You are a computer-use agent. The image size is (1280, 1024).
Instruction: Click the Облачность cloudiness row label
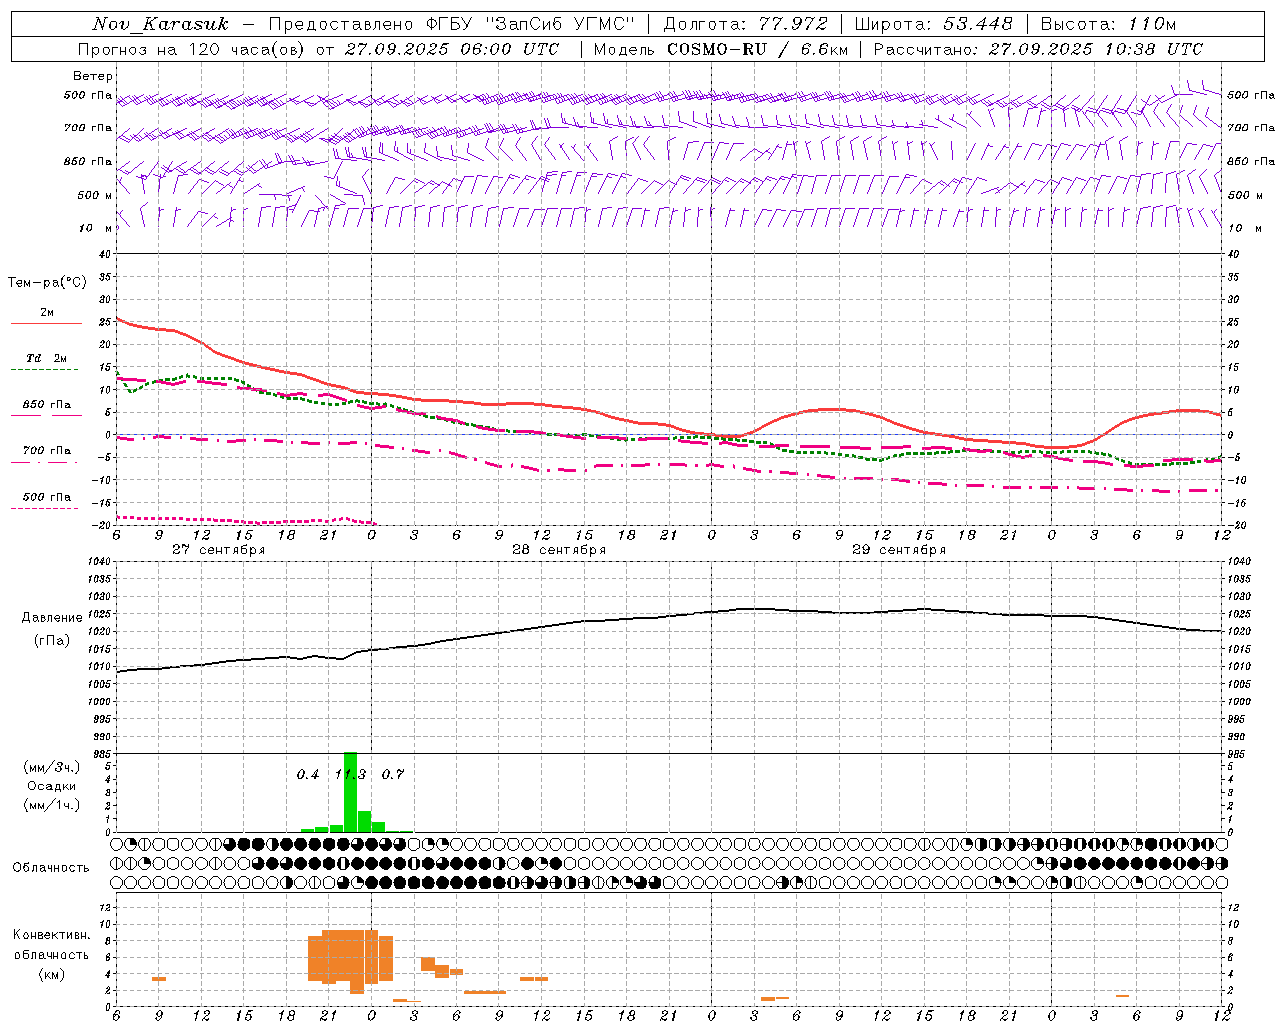tap(51, 867)
